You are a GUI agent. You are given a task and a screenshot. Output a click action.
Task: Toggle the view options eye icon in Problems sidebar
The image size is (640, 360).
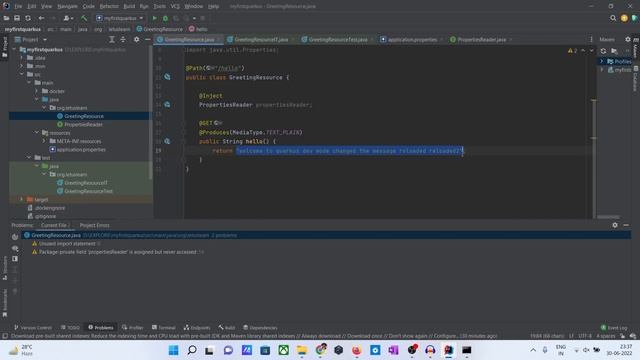[x=15, y=248]
